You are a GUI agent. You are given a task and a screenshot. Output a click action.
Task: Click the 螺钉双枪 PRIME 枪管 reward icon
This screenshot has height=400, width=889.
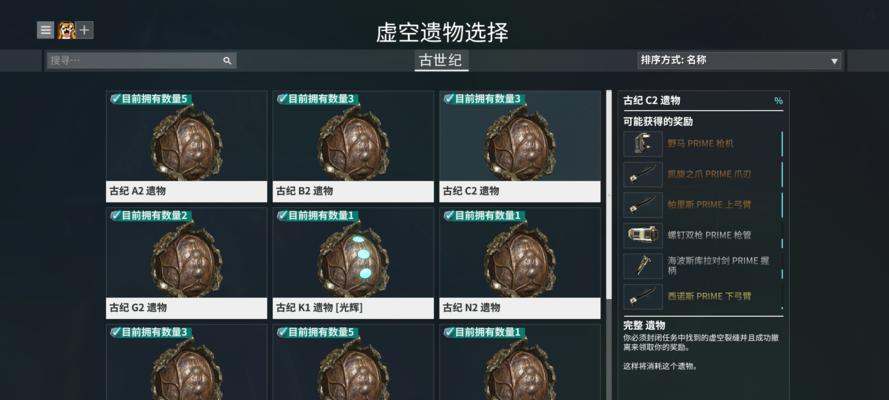(643, 235)
